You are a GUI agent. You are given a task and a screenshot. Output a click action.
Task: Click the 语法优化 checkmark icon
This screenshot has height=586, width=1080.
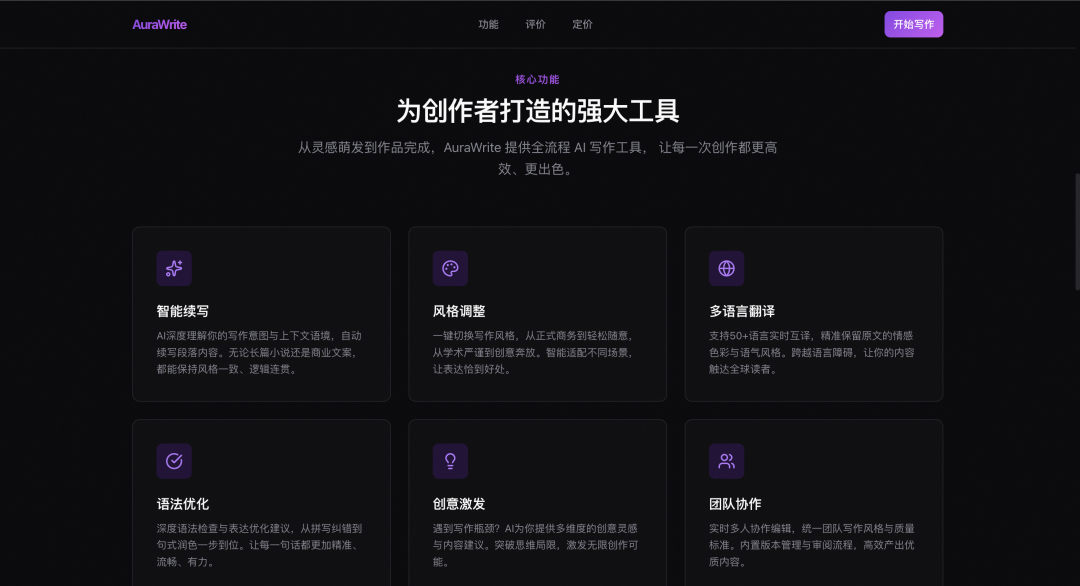coord(174,461)
